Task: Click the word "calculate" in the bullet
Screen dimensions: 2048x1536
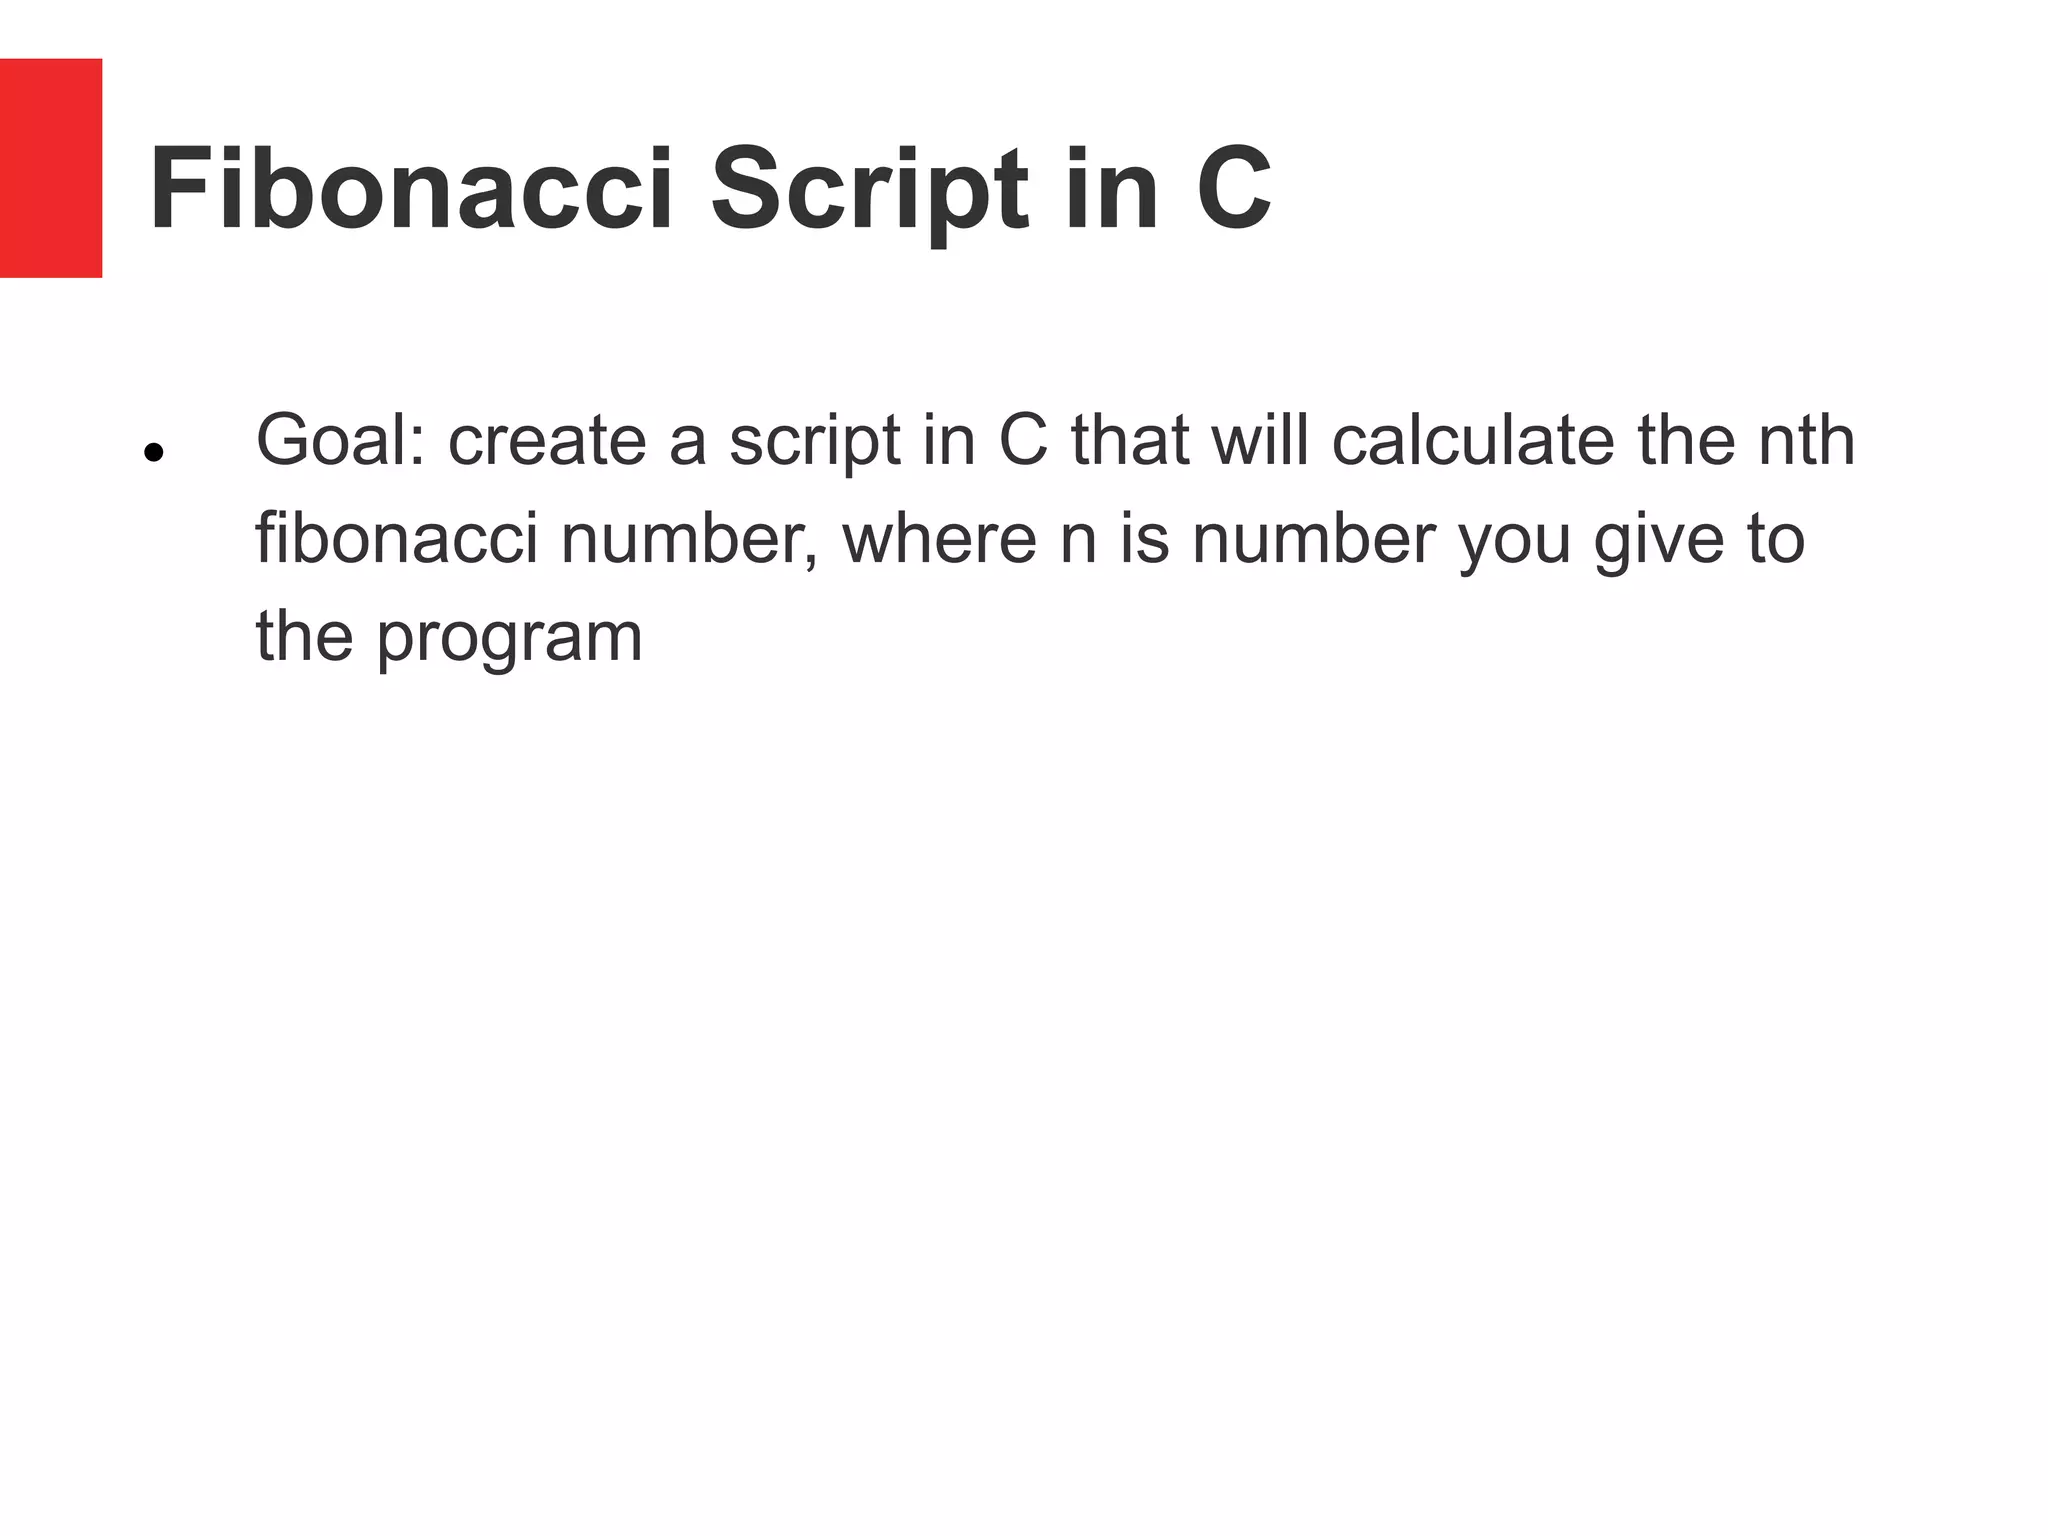Action: [1473, 440]
